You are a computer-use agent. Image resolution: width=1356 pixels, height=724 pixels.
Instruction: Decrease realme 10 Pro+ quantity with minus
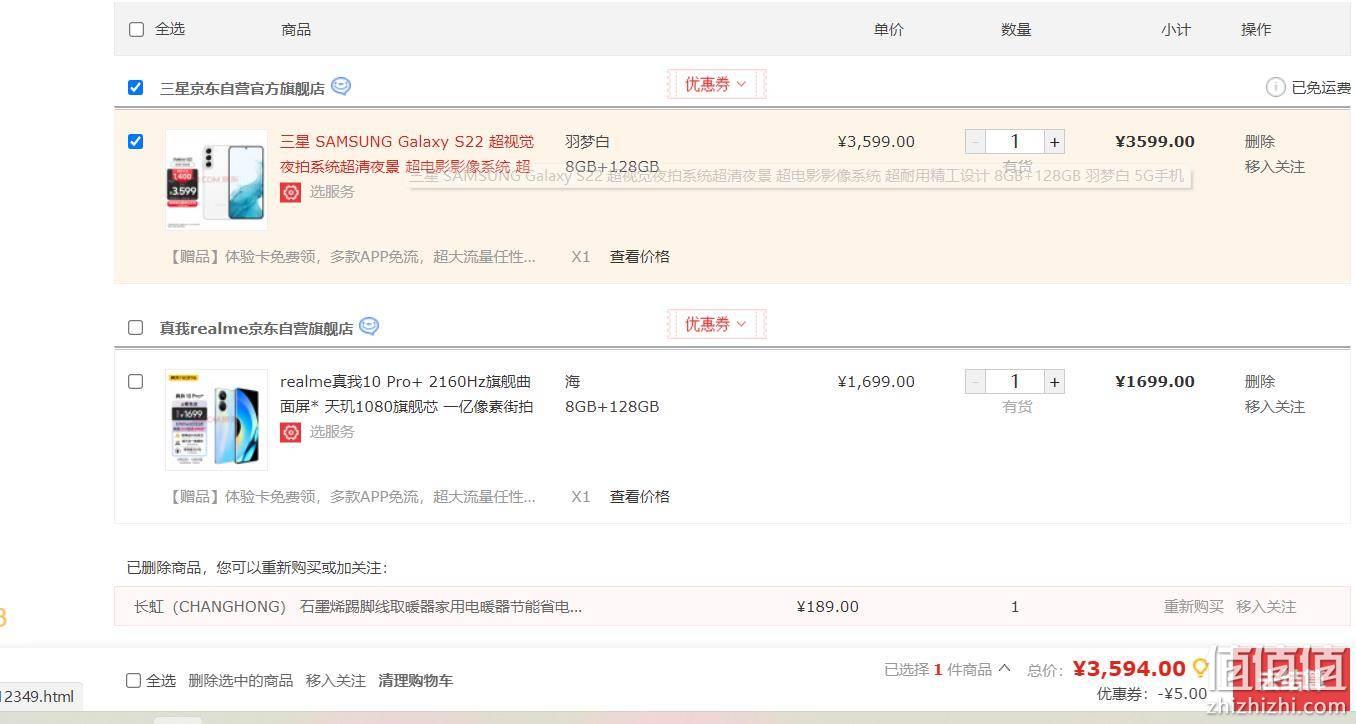(976, 382)
